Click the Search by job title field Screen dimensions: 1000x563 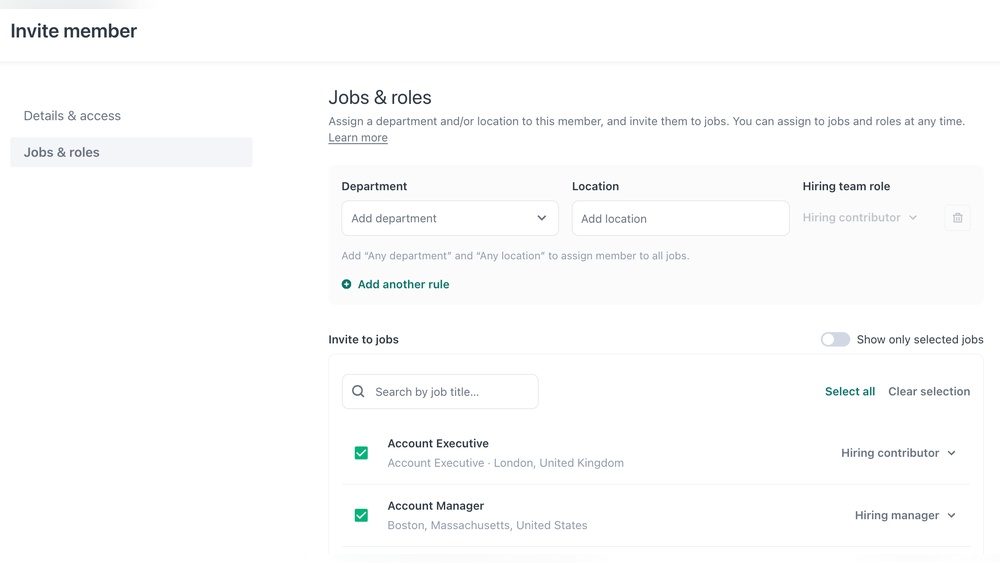coord(450,392)
